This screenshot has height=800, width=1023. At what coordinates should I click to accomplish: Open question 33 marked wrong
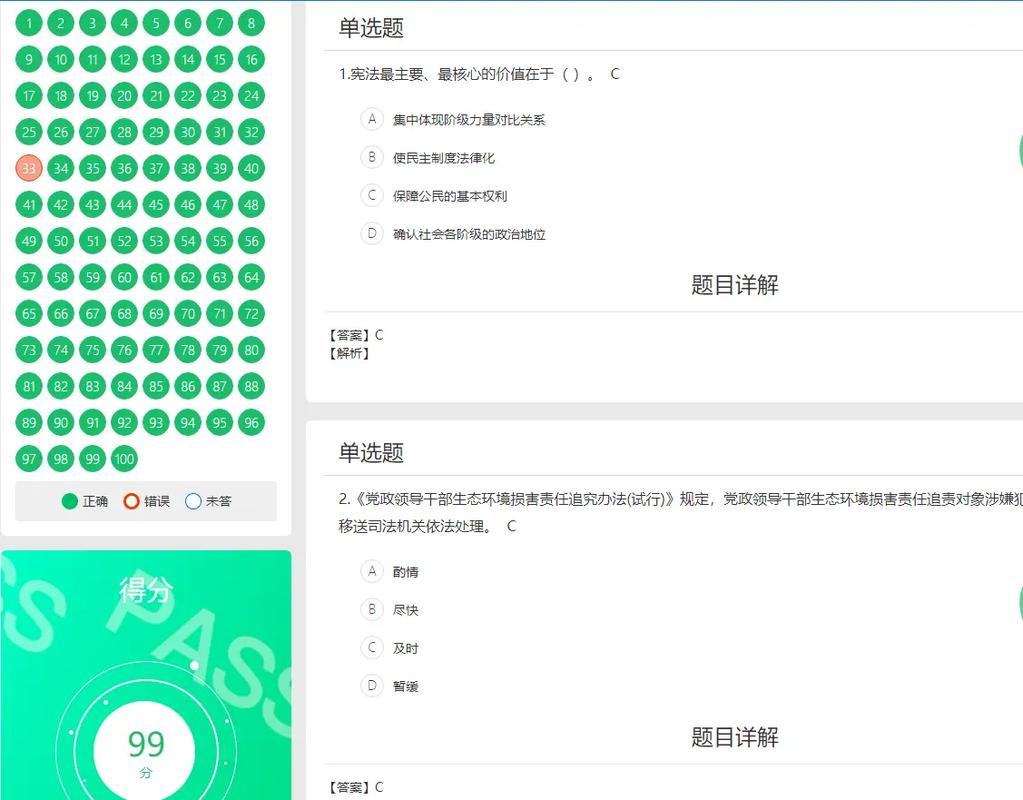(x=29, y=168)
